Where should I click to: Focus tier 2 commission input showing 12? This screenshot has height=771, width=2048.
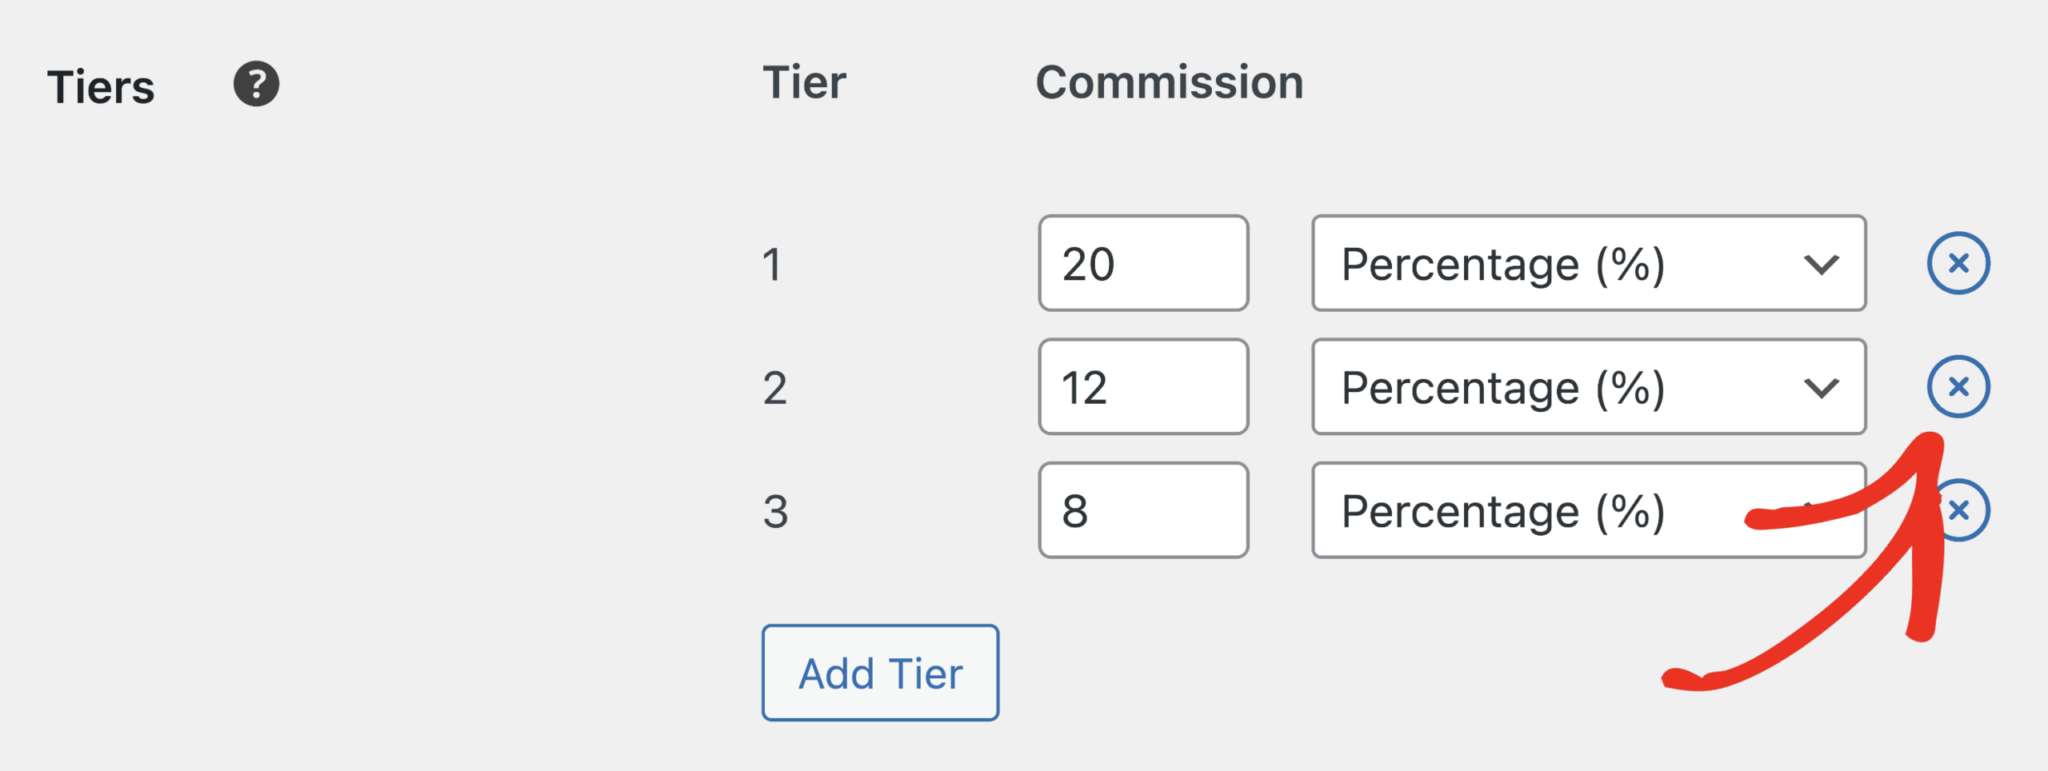pos(1143,386)
